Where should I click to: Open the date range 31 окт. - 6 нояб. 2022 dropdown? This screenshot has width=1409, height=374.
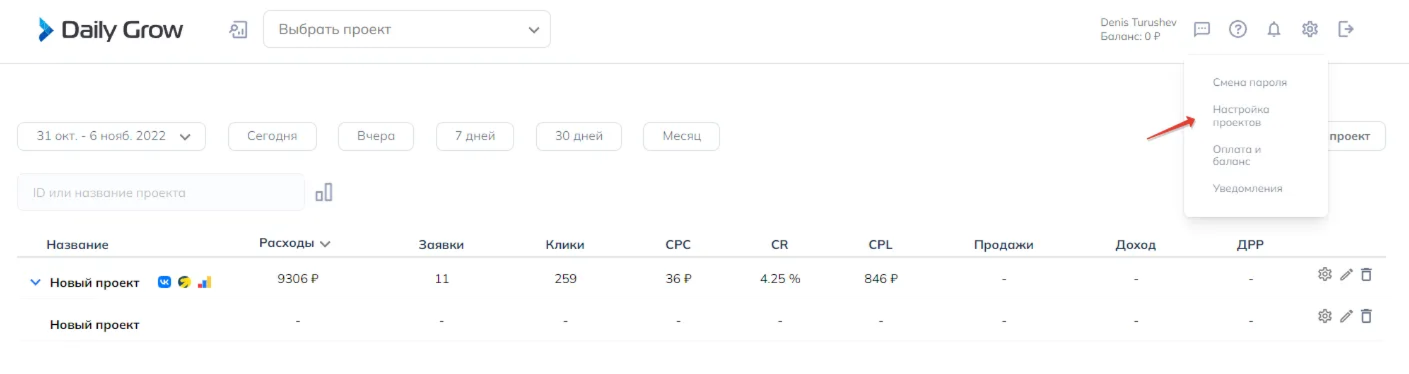click(x=112, y=136)
